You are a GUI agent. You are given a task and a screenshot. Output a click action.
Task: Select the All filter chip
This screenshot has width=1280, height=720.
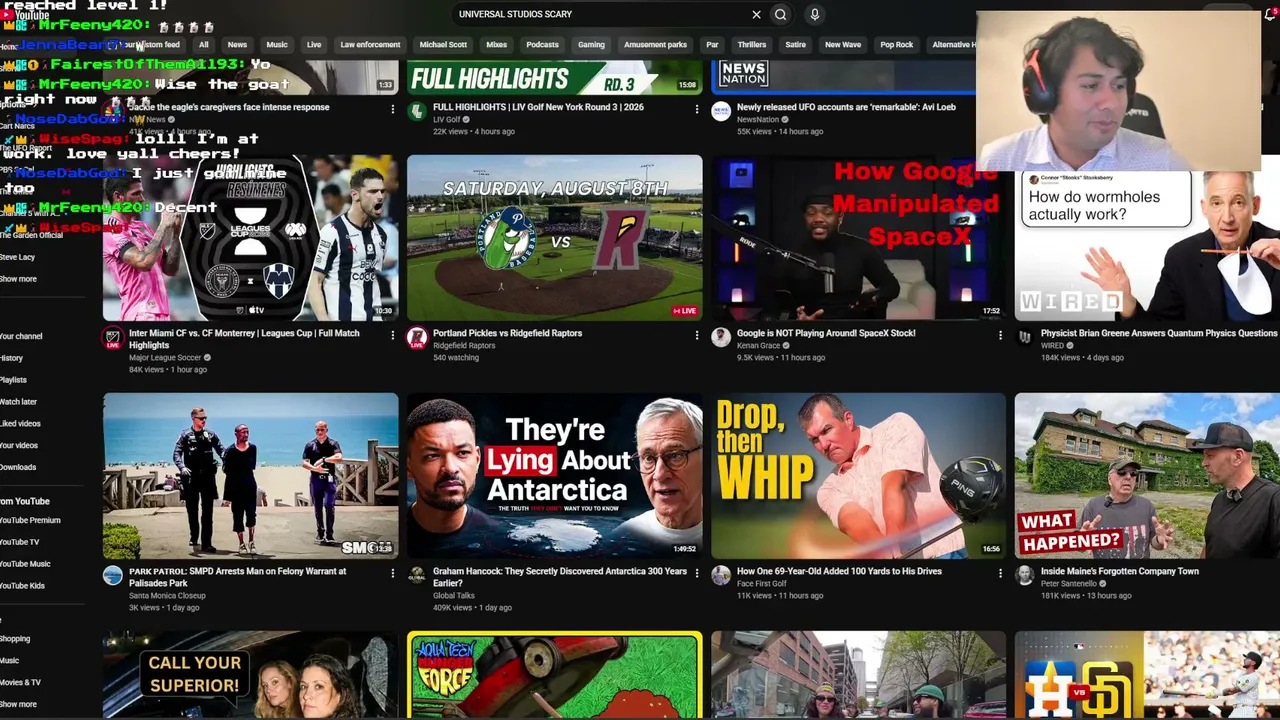pos(203,45)
